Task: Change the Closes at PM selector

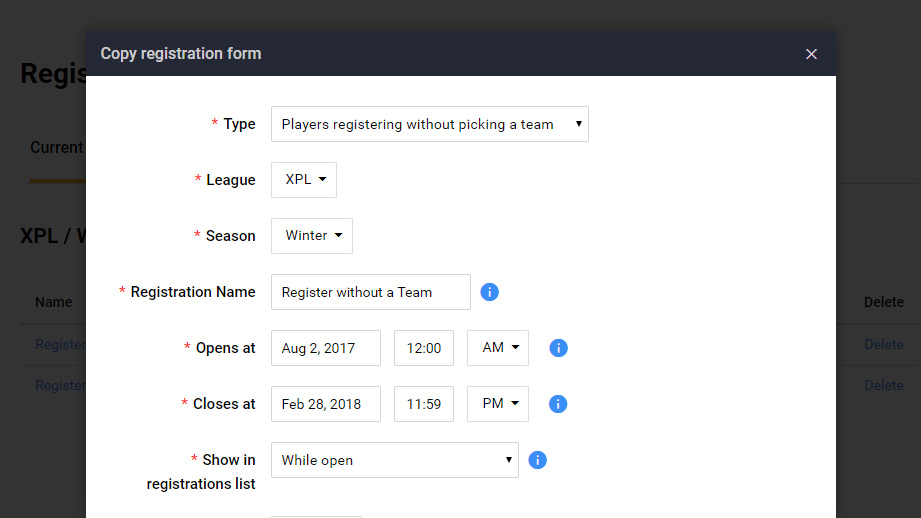Action: (x=498, y=404)
